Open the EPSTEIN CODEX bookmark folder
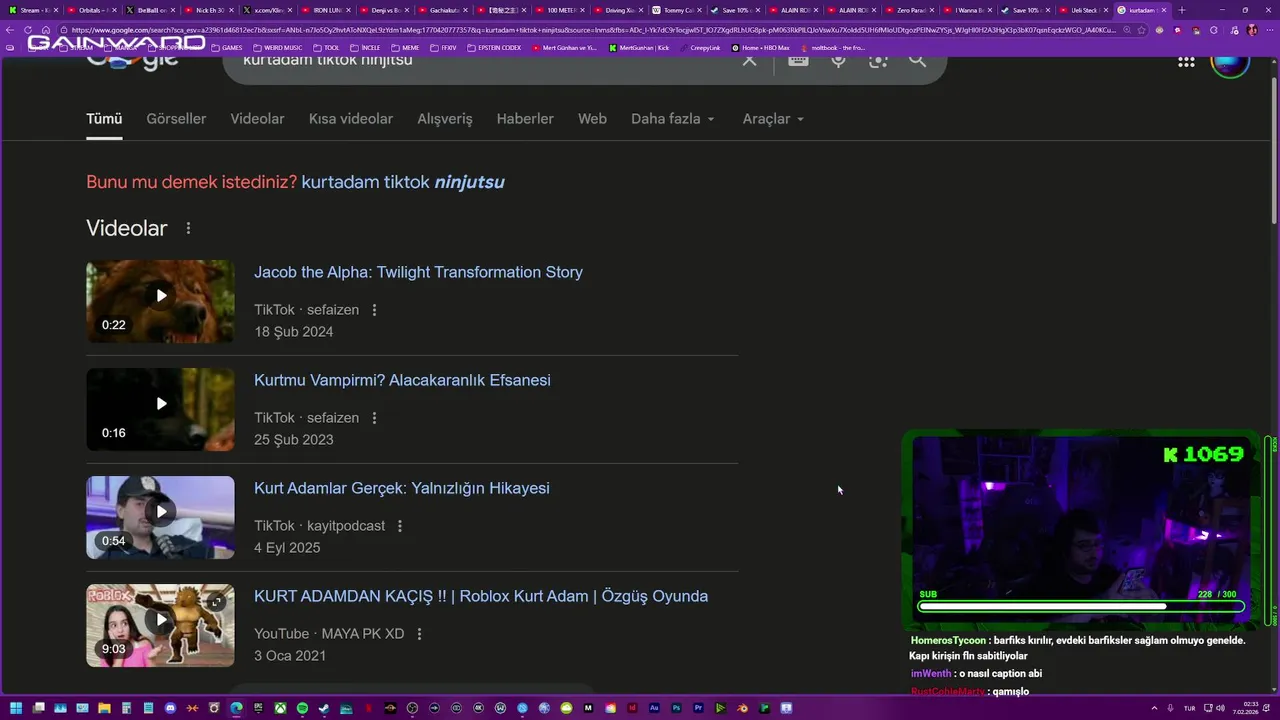The image size is (1280, 720). 493,47
